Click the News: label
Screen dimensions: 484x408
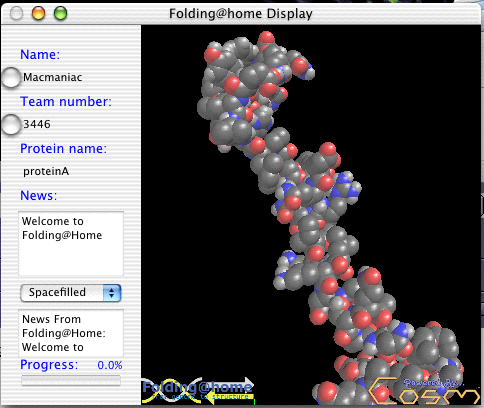[39, 195]
